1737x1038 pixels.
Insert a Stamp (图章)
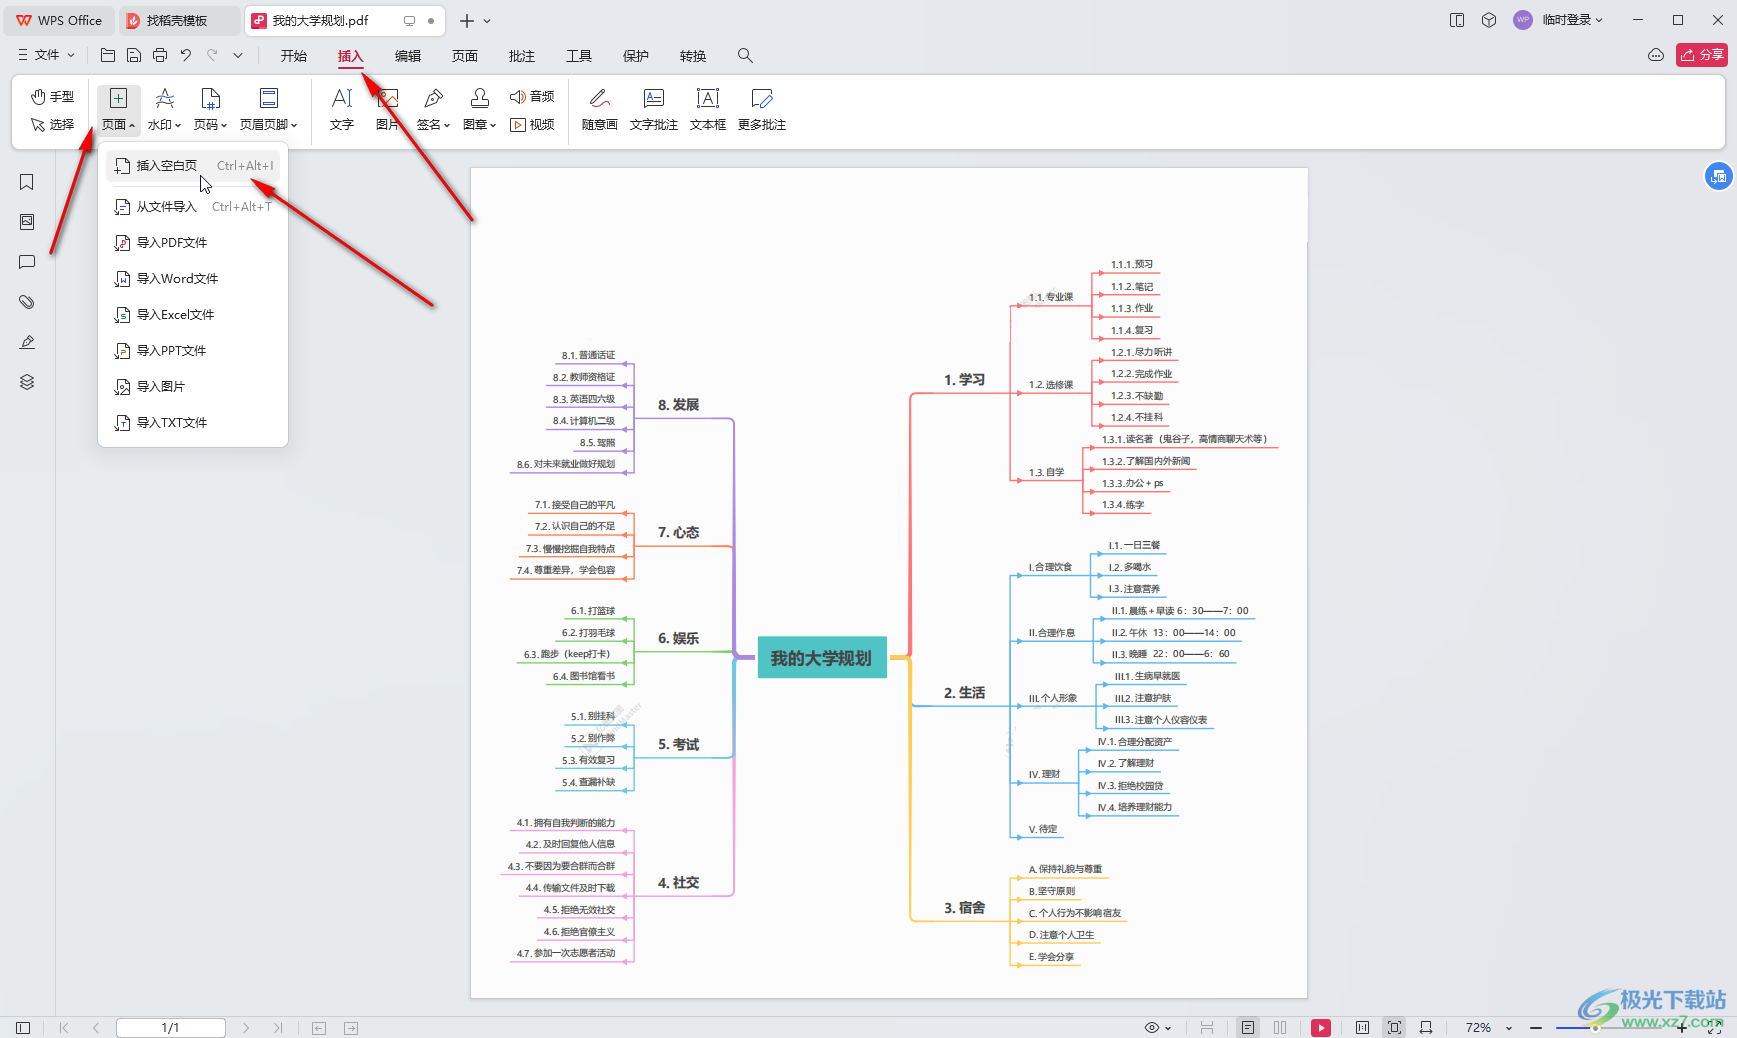click(x=479, y=109)
